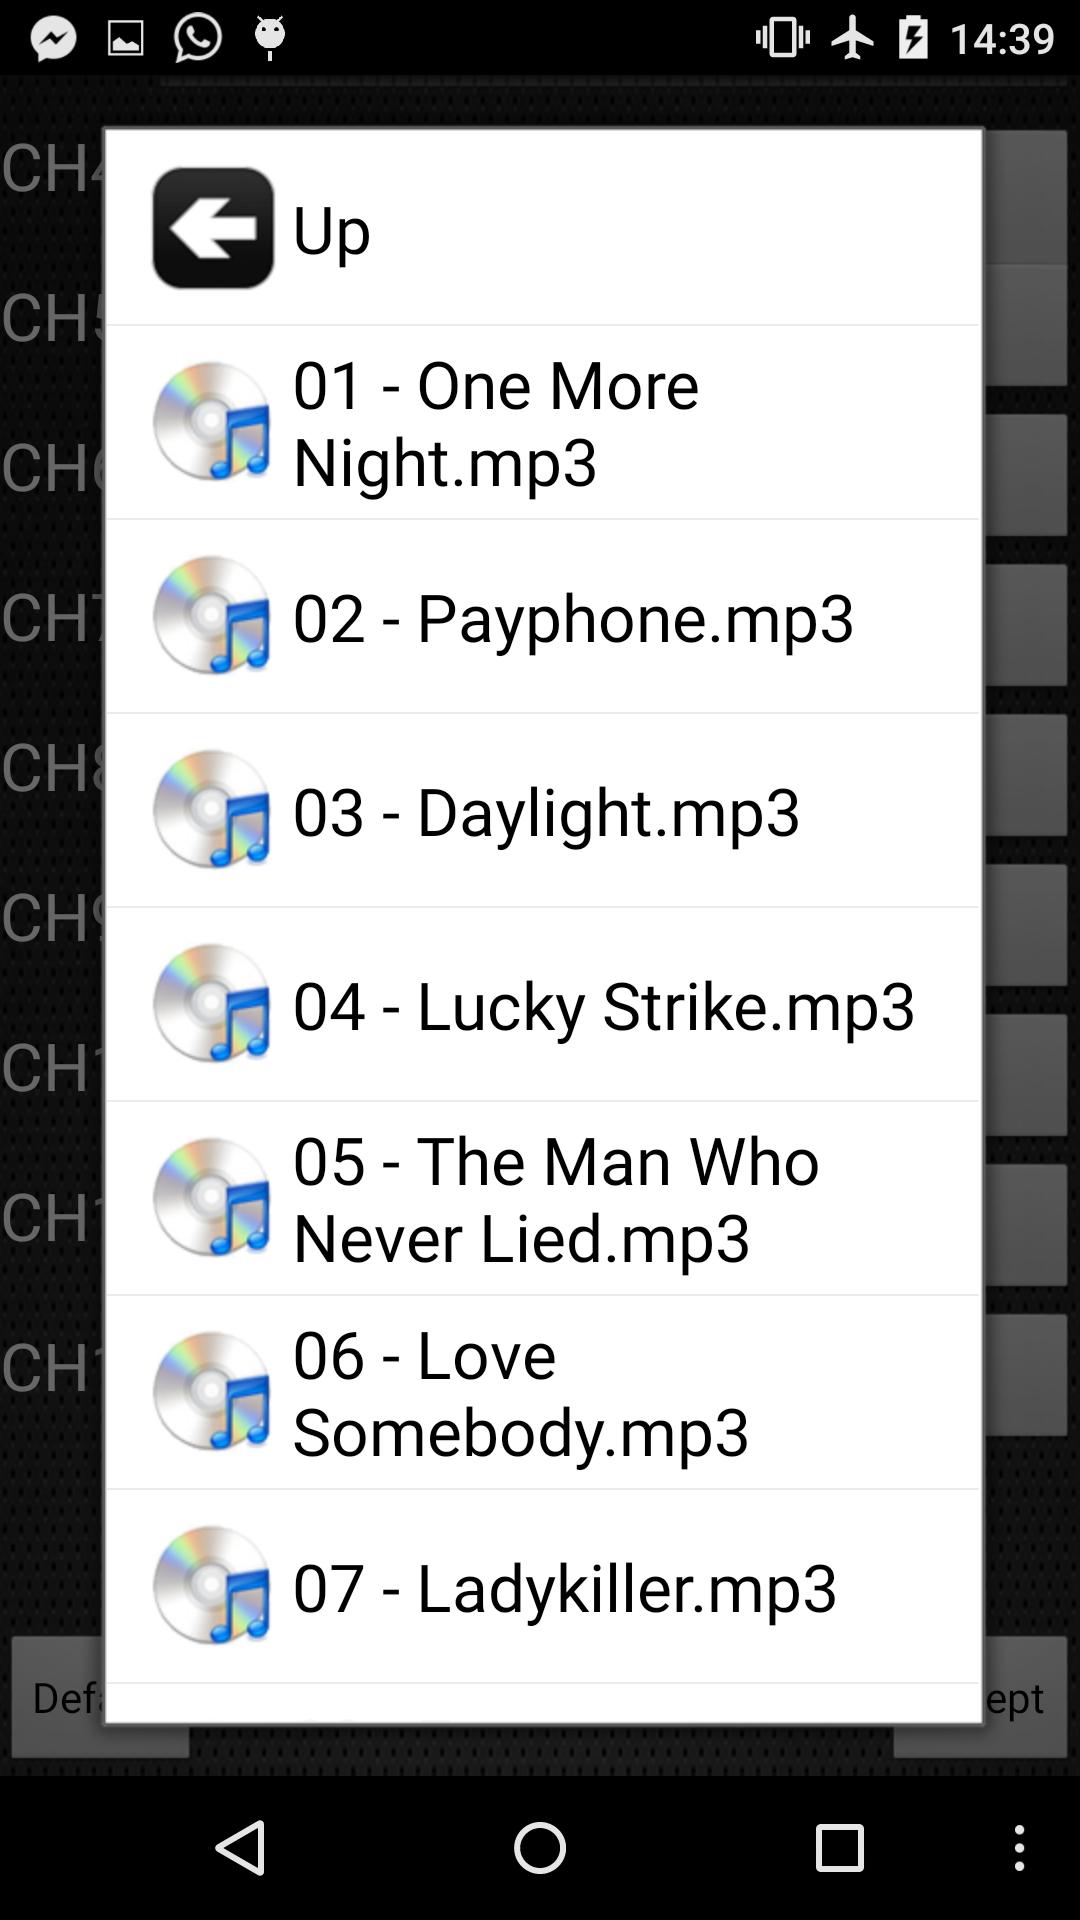The height and width of the screenshot is (1920, 1080).
Task: Select 07 - Ladykiller.mp3 entry
Action: click(543, 1586)
